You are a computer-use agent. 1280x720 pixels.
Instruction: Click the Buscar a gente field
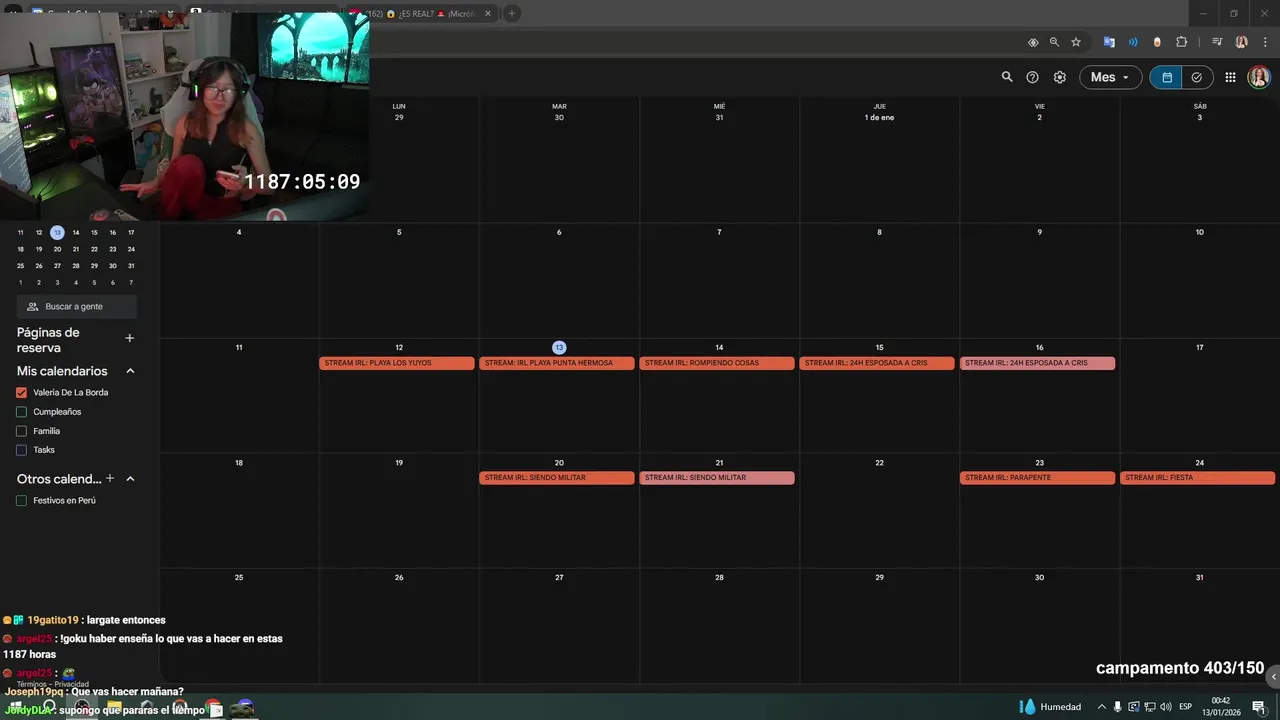[77, 306]
